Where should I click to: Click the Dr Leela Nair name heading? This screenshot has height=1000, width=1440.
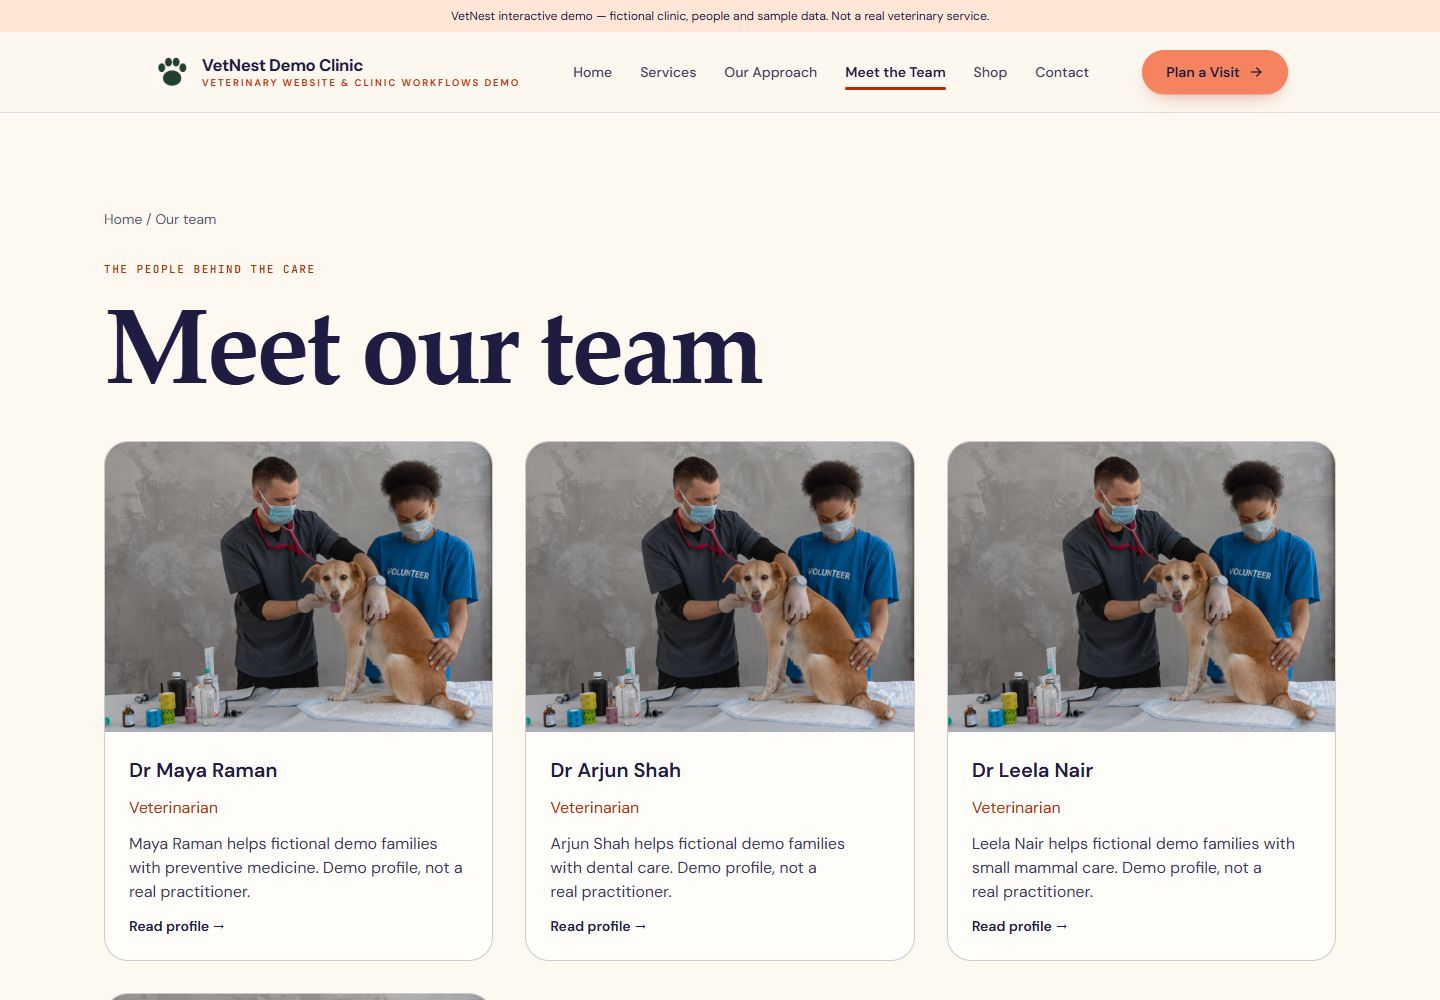1032,770
